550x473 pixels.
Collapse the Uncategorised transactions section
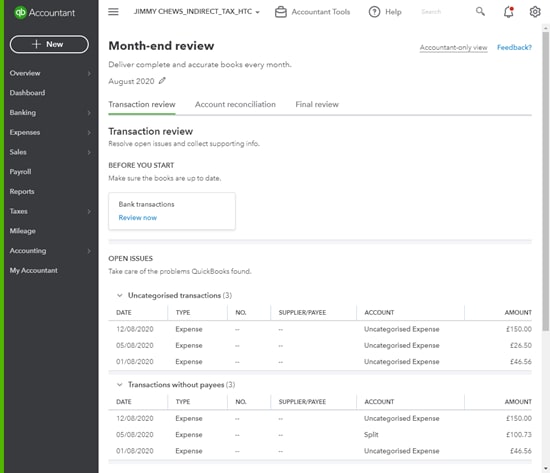pyautogui.click(x=120, y=295)
